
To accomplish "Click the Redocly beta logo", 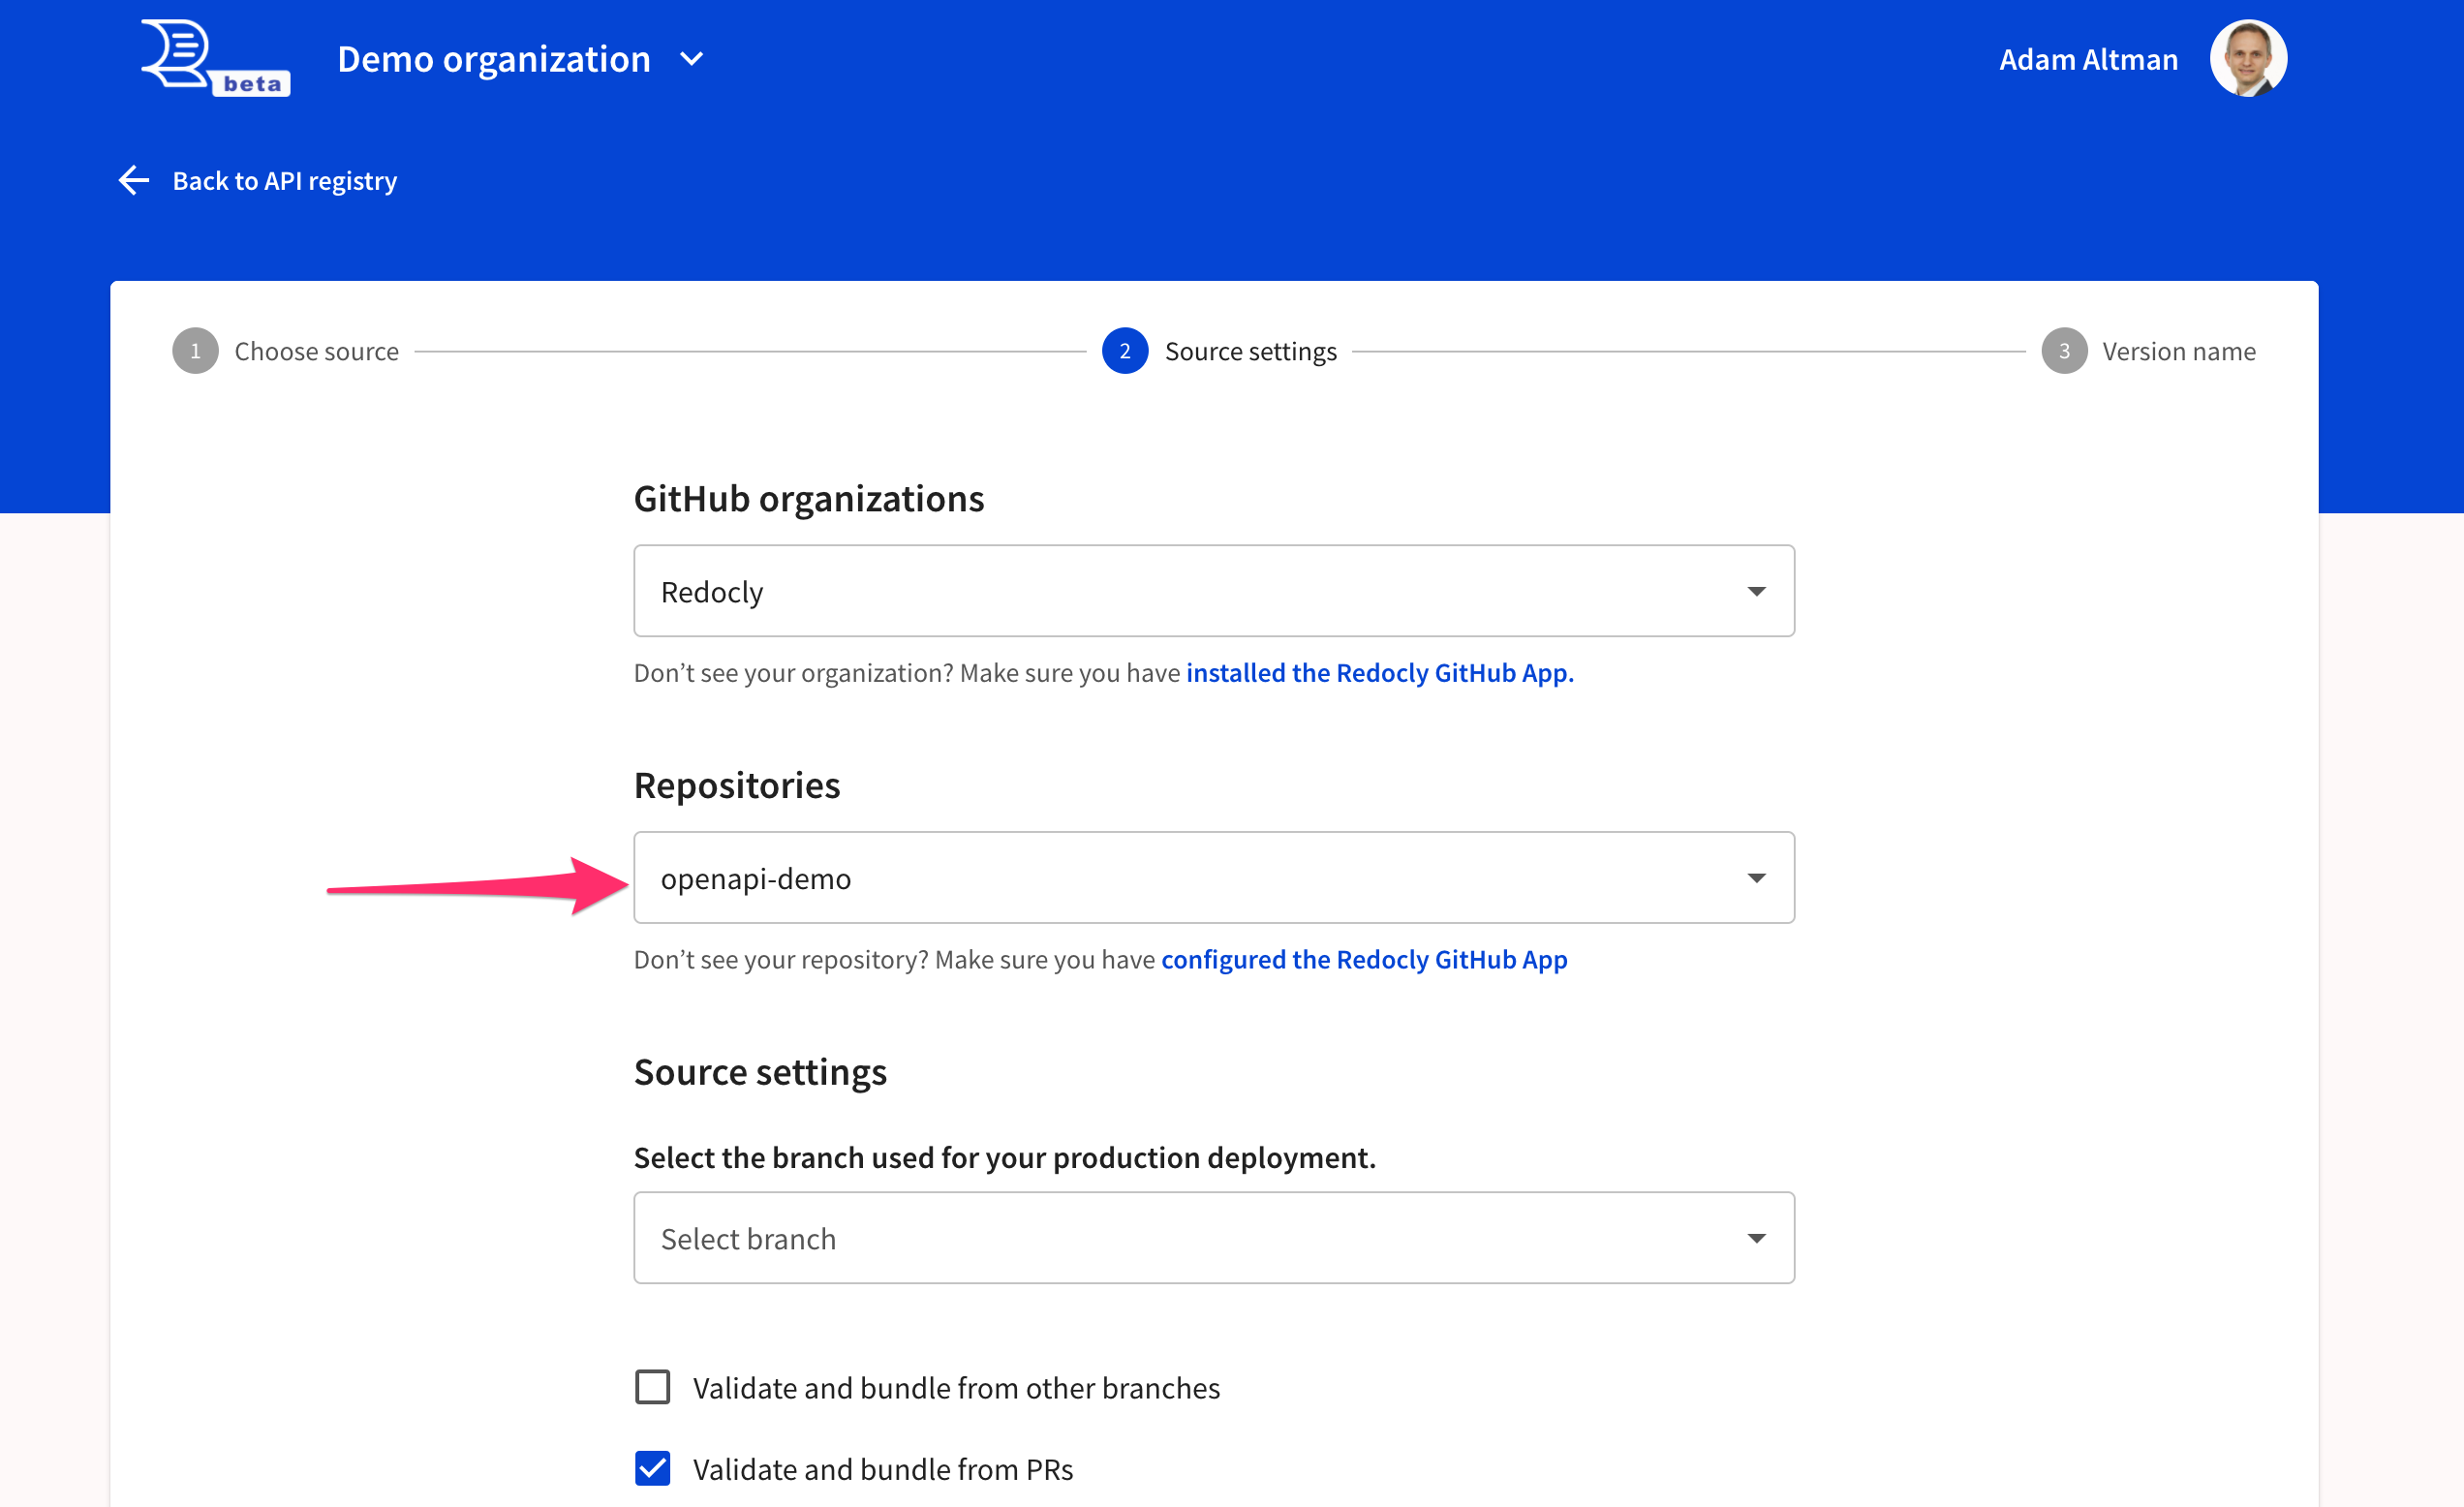I will tap(215, 58).
